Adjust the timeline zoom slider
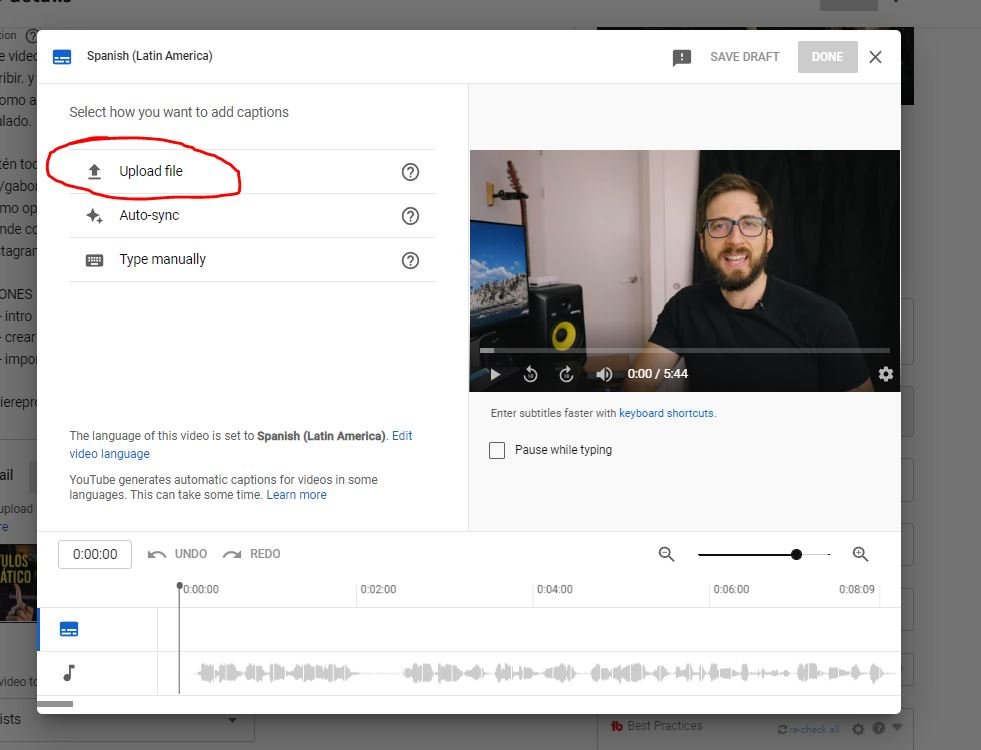 tap(795, 553)
